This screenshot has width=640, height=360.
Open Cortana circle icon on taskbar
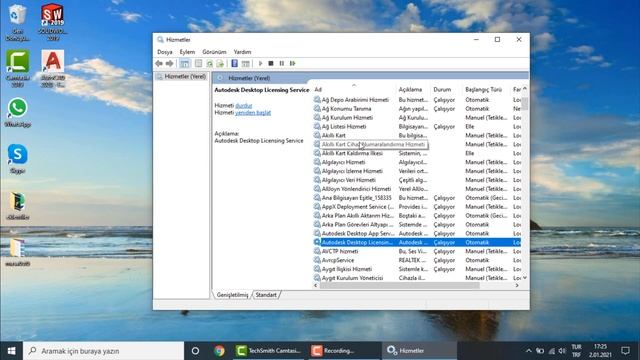coord(195,351)
